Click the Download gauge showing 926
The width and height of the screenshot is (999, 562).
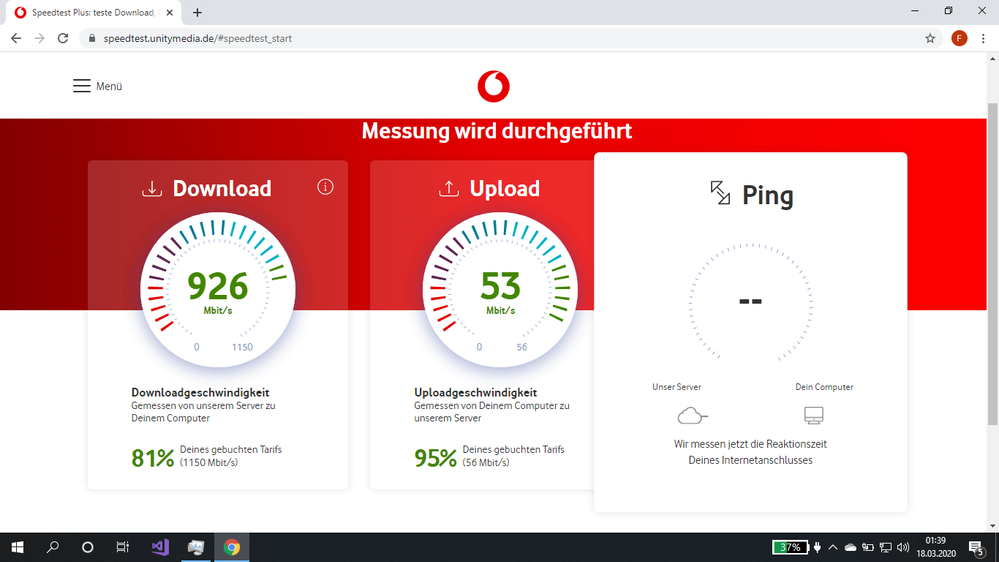click(218, 290)
